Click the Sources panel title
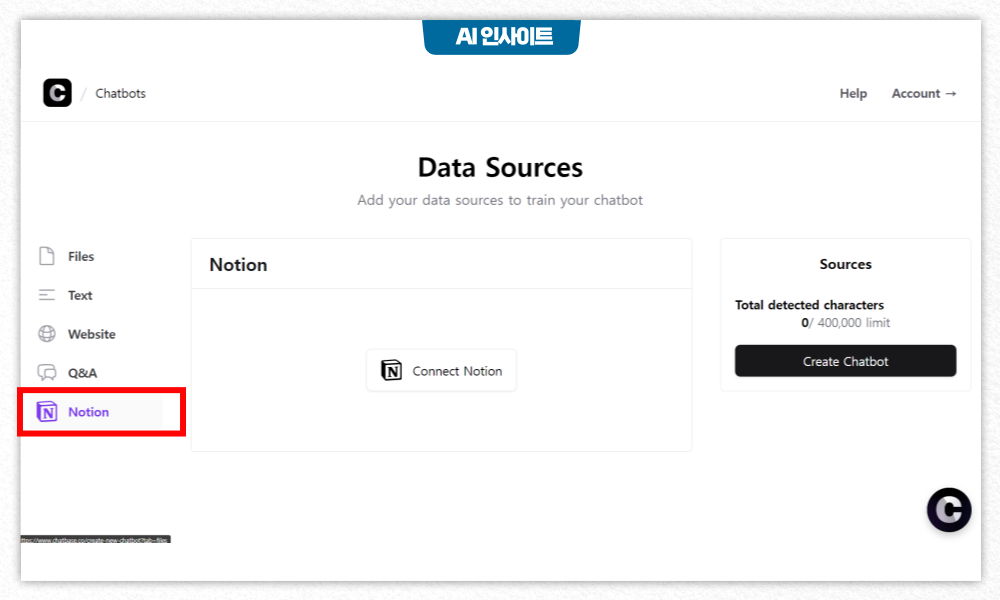1000x600 pixels. [x=845, y=264]
